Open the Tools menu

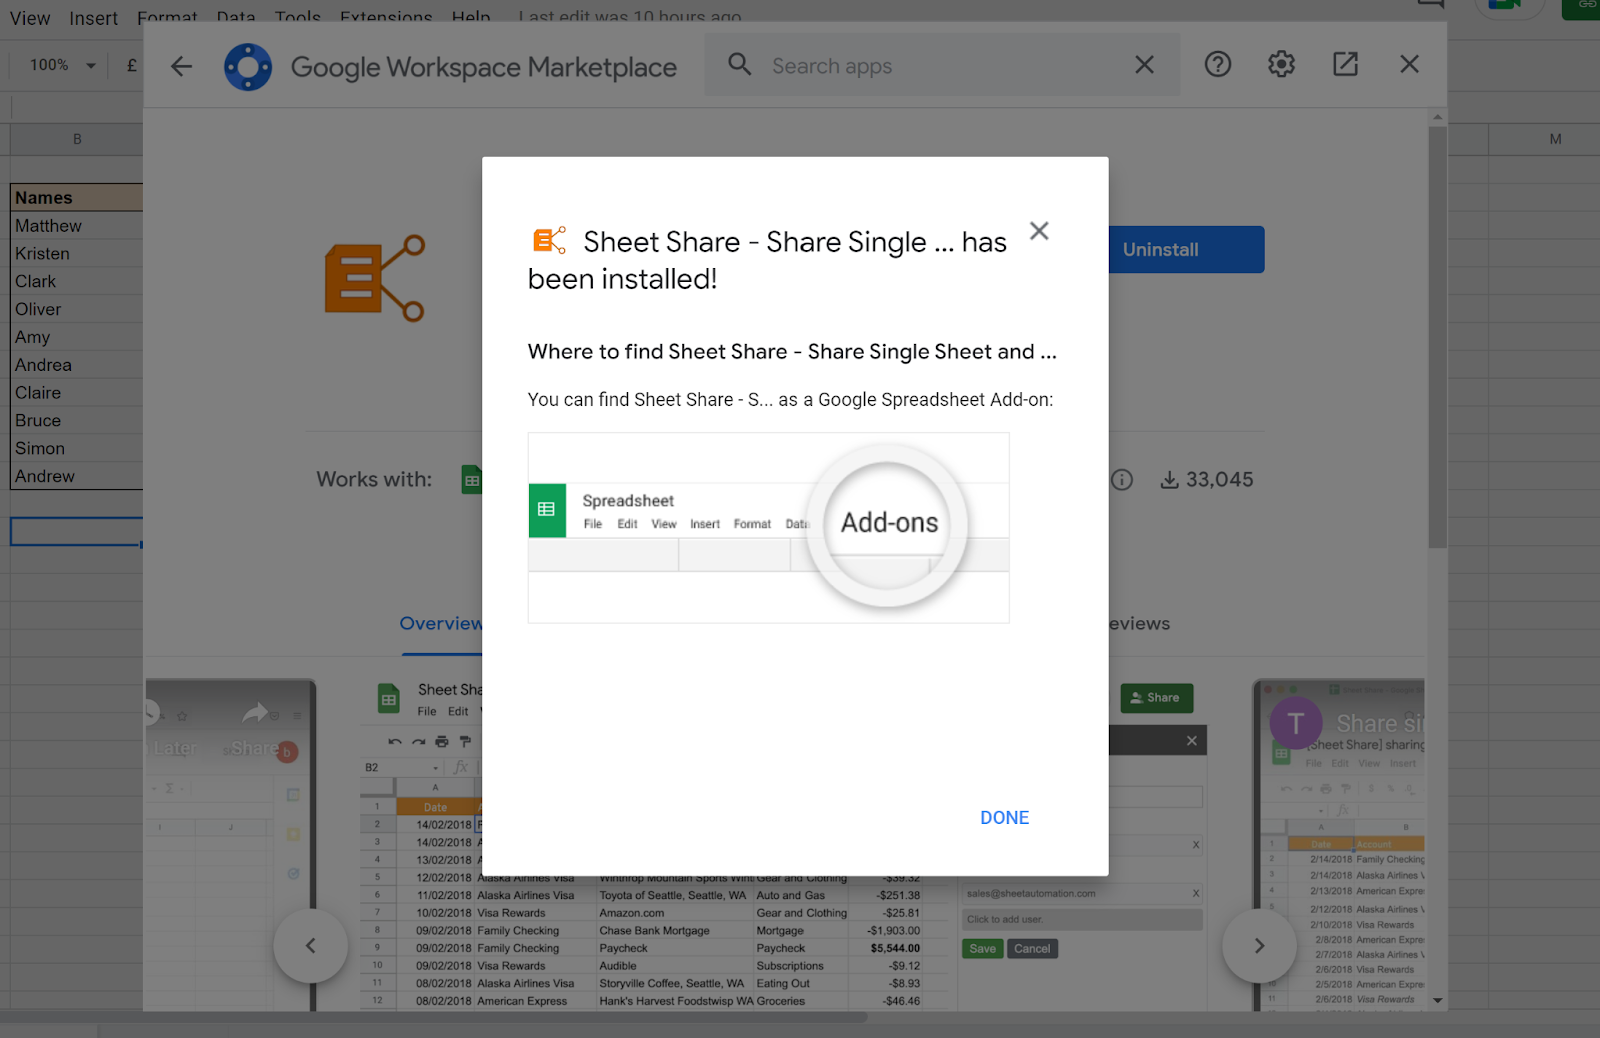click(298, 18)
